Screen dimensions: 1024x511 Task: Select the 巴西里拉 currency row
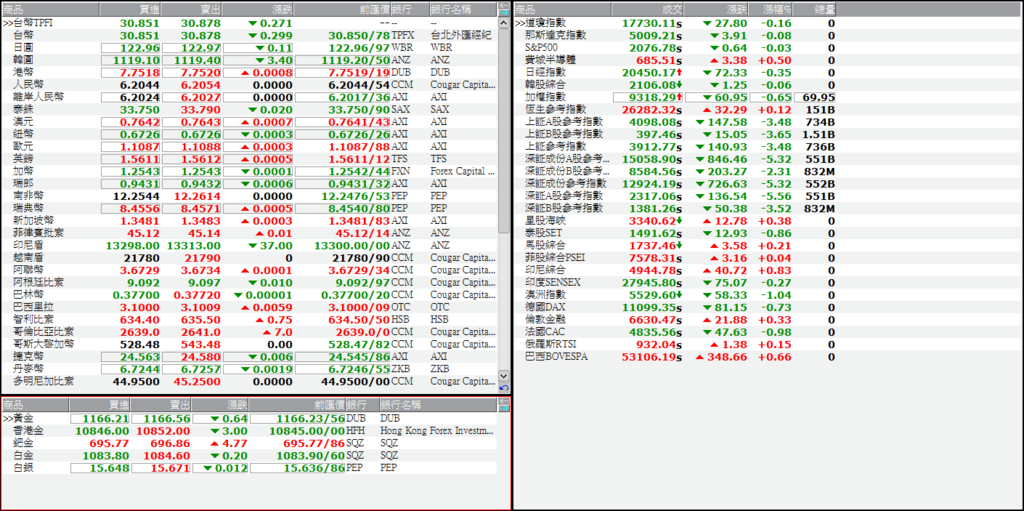pos(249,307)
